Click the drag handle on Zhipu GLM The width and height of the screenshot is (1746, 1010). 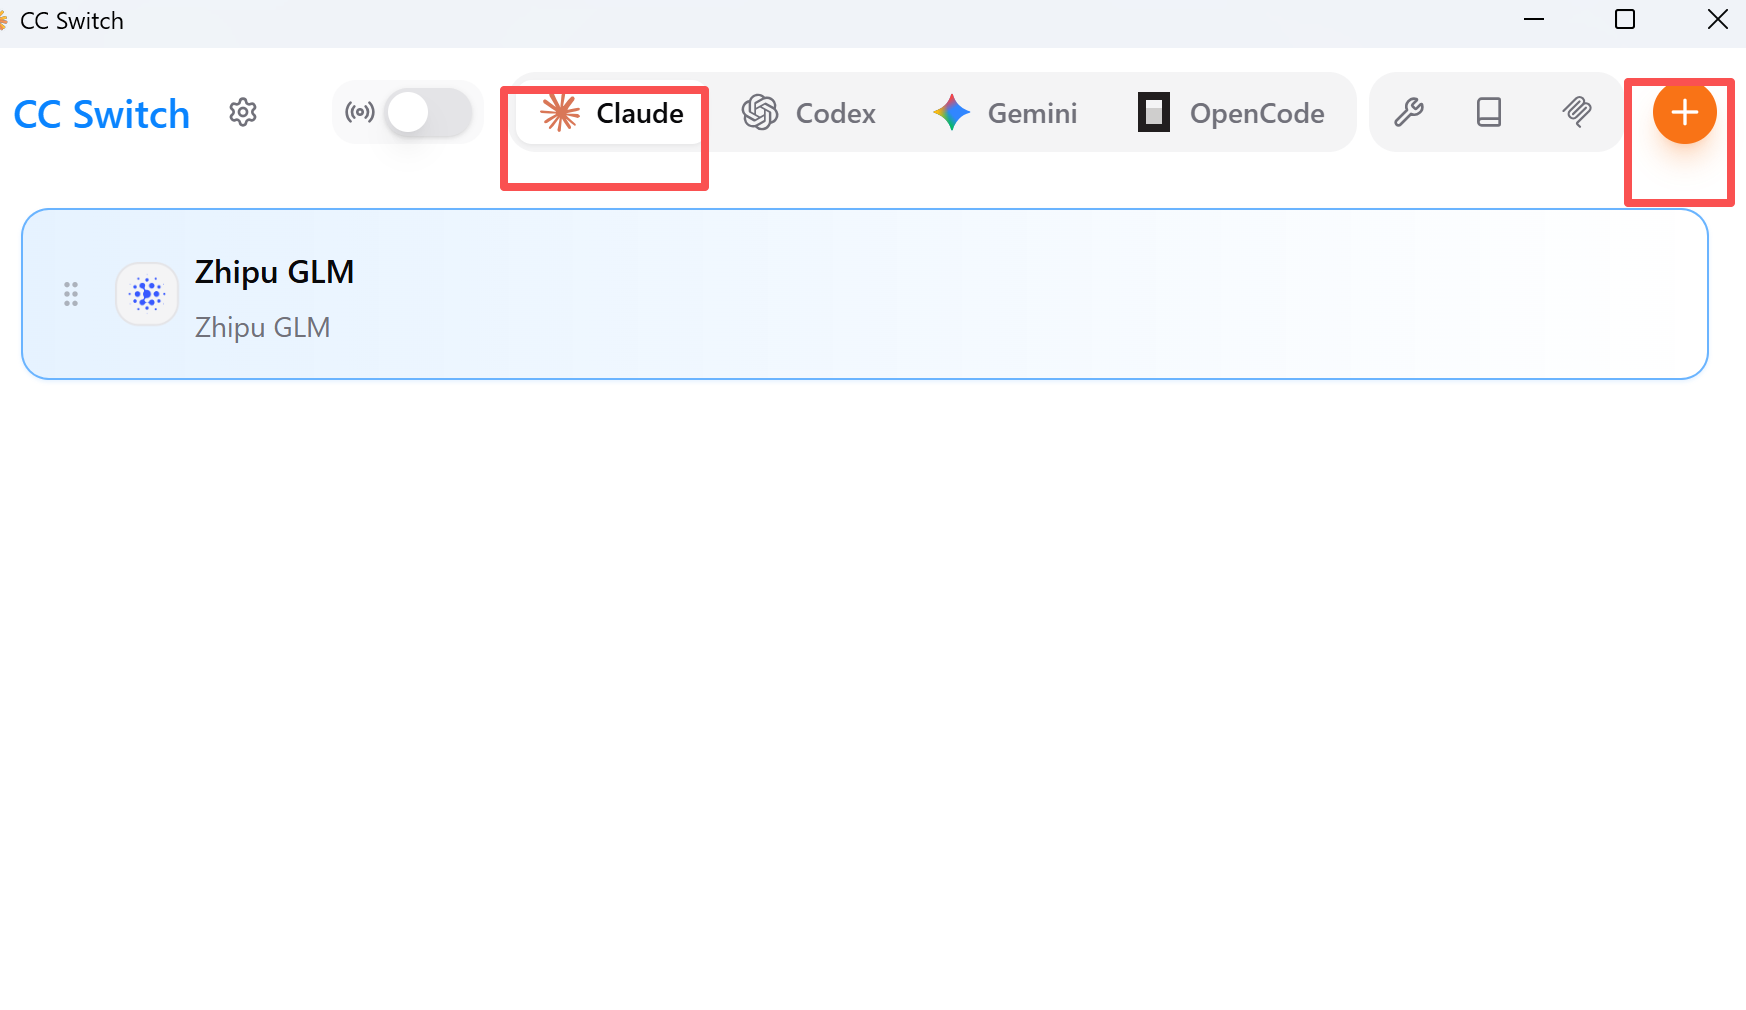[71, 294]
